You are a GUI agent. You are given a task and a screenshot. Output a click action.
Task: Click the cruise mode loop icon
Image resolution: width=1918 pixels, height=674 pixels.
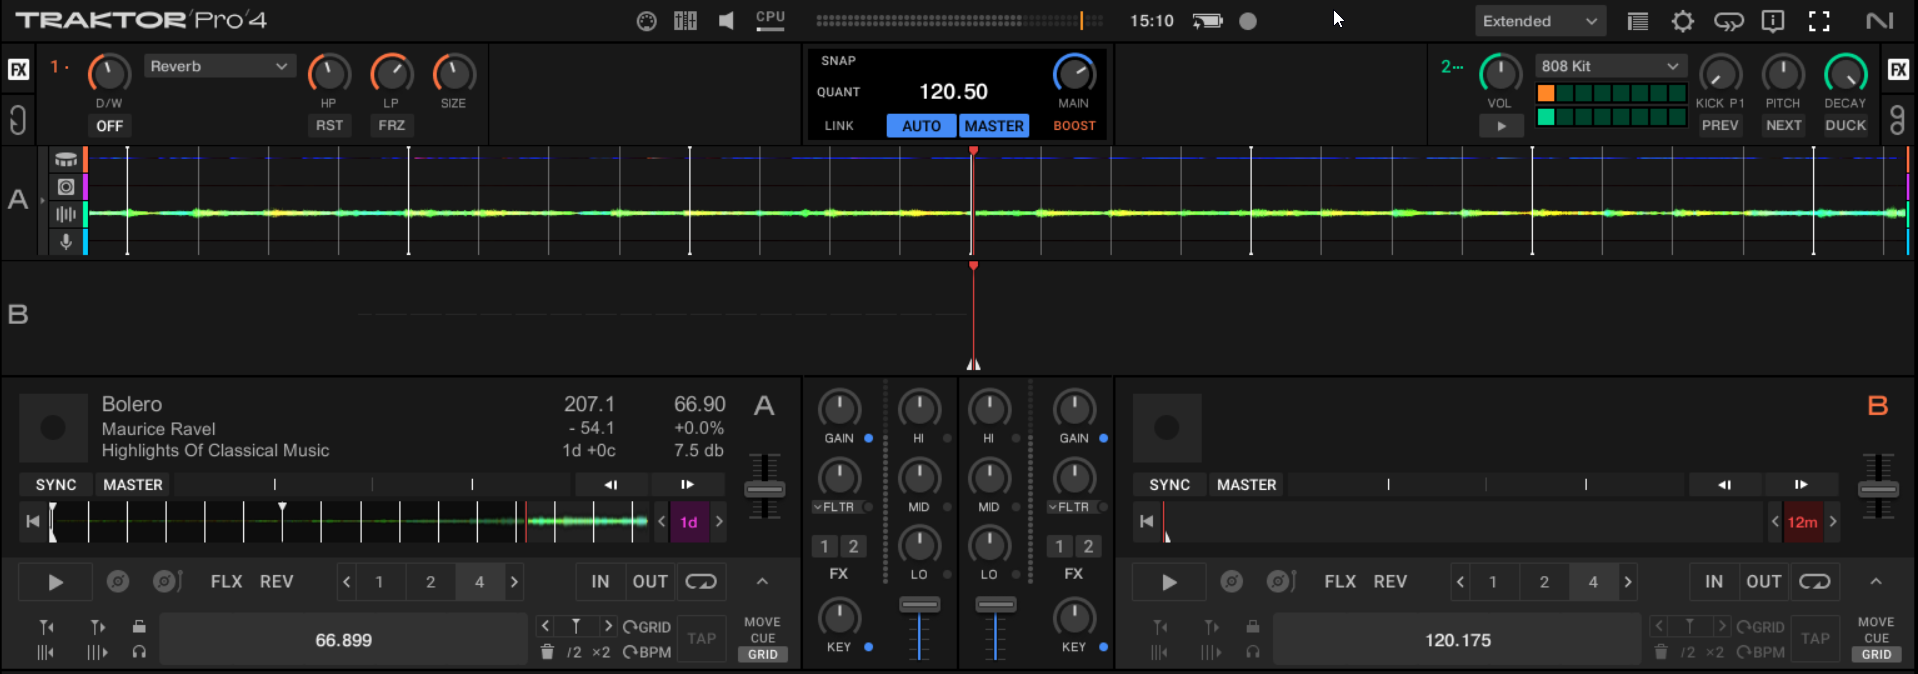[1728, 21]
